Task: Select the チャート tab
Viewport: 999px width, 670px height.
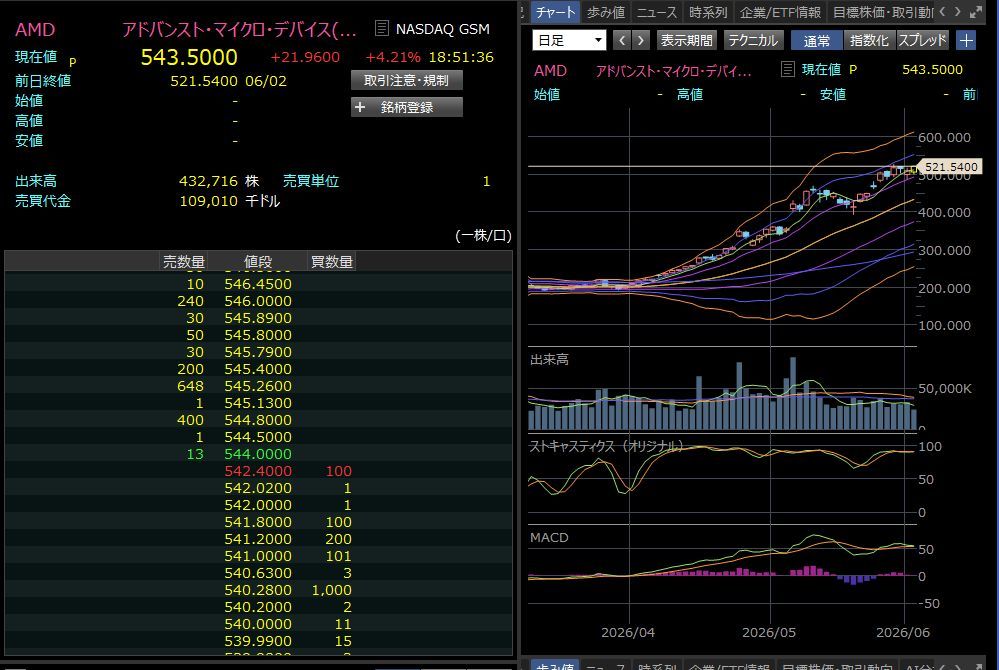Action: pyautogui.click(x=555, y=11)
